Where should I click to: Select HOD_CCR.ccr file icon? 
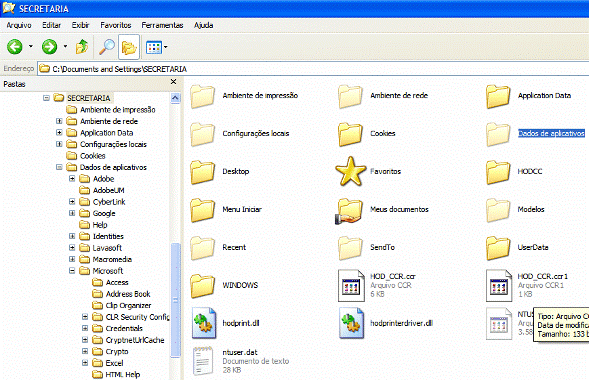(x=351, y=286)
